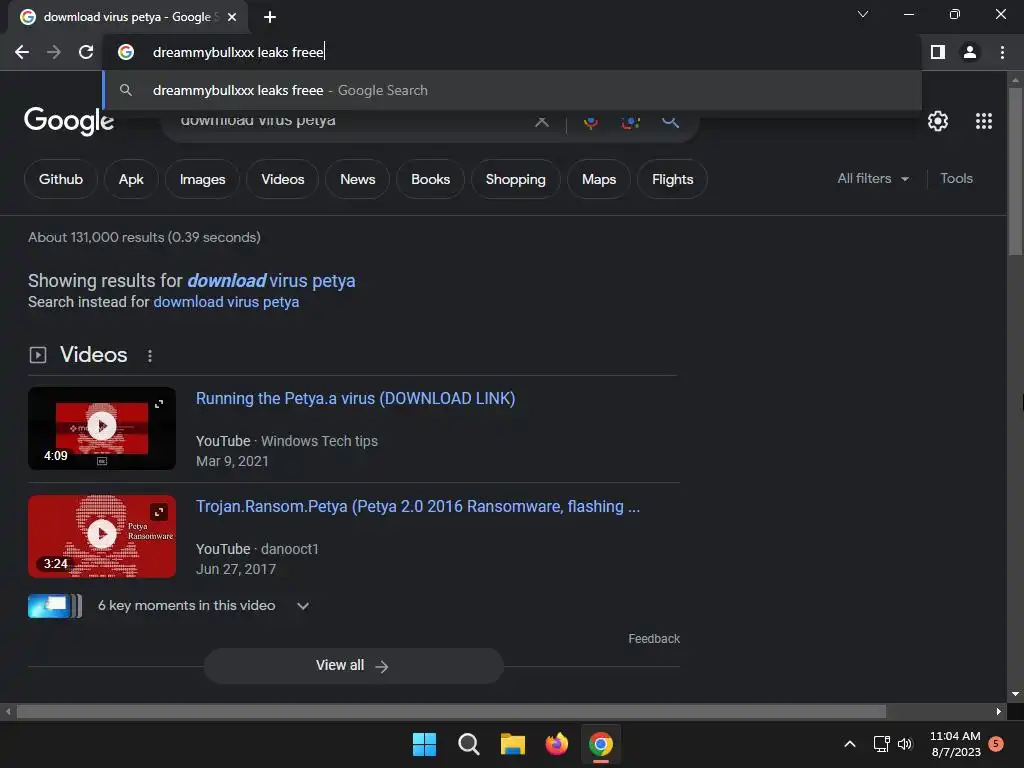The image size is (1024, 768).
Task: Open corrected 'download virus petya' link
Action: coord(271,281)
